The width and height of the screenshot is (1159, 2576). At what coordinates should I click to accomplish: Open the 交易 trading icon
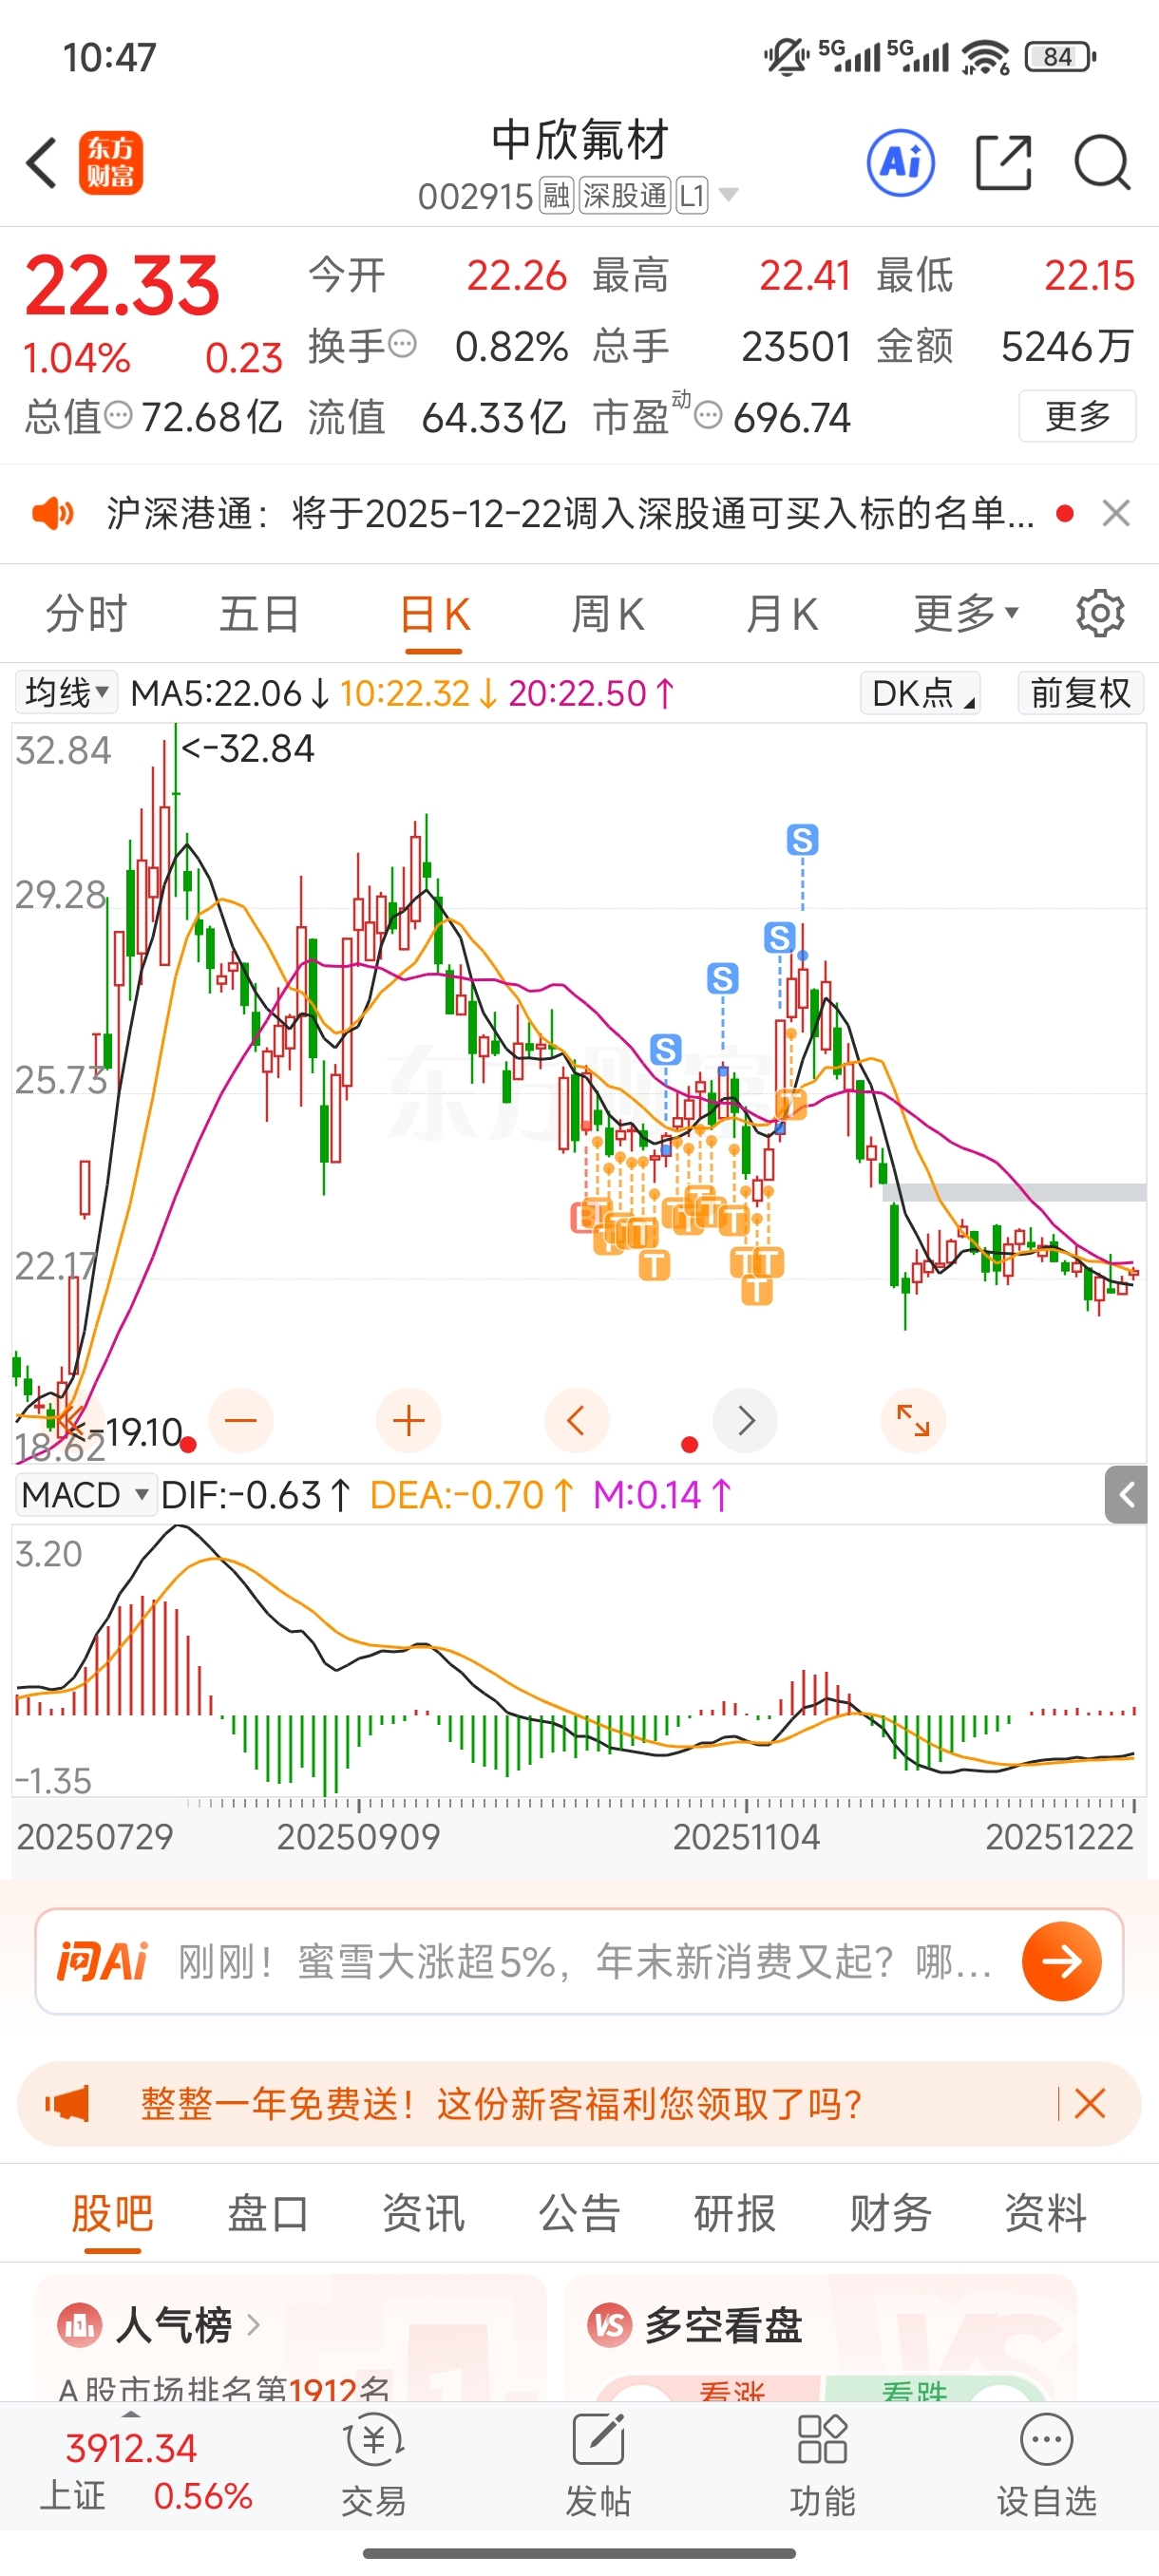[x=373, y=2464]
